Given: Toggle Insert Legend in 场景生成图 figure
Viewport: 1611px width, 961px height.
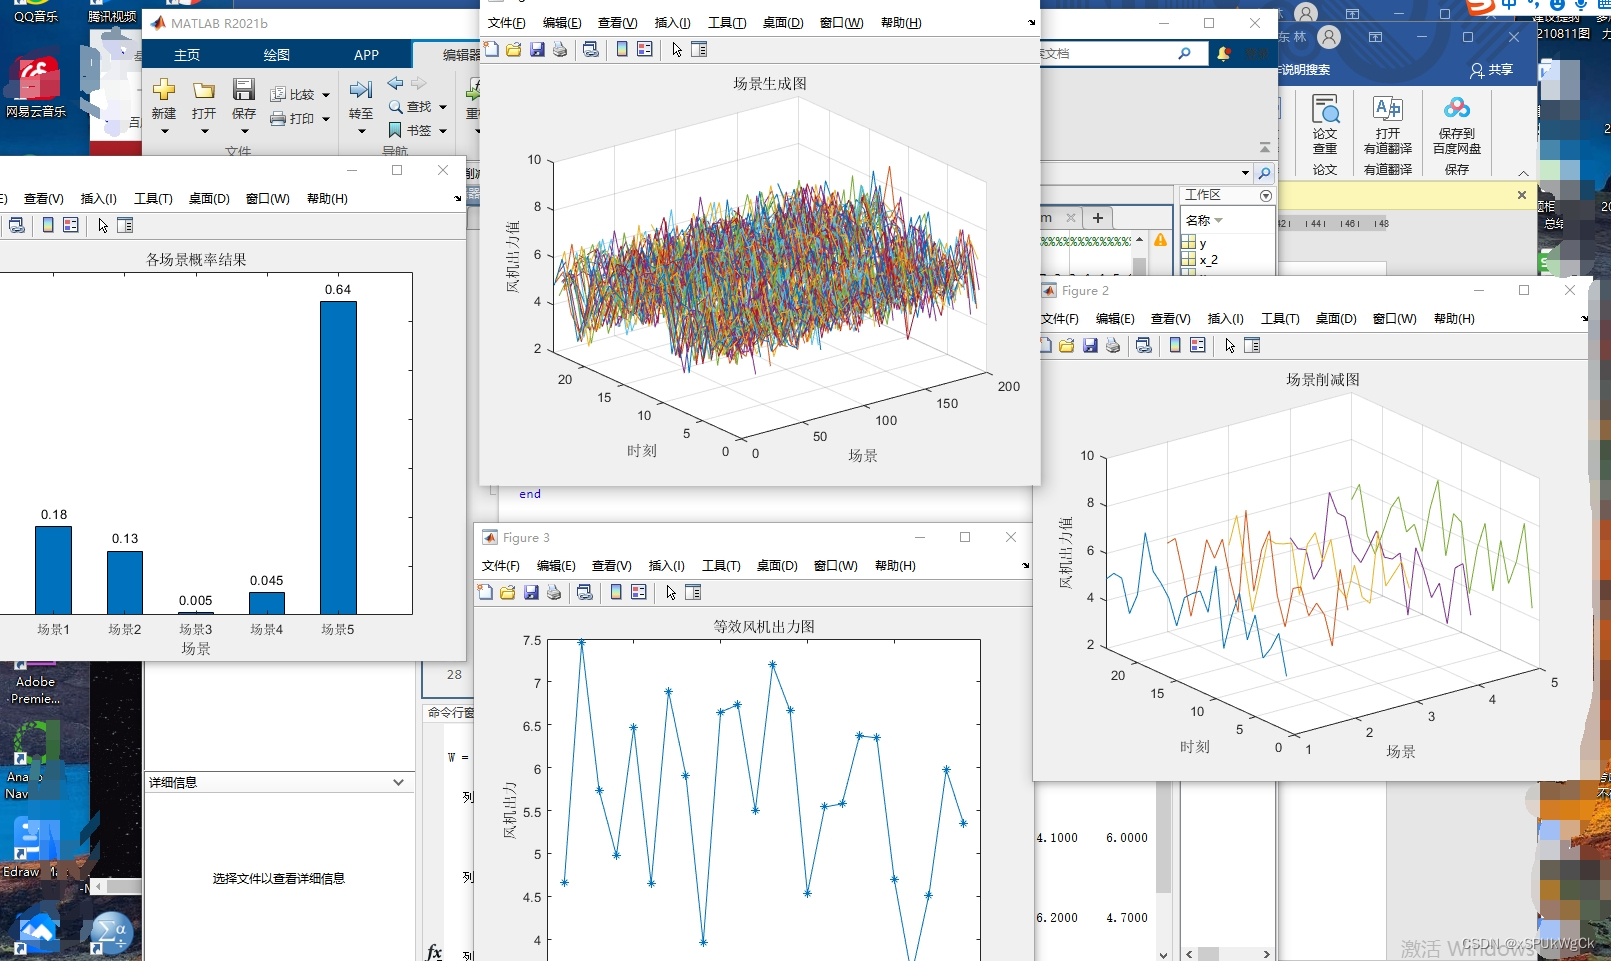Looking at the screenshot, I should click(645, 49).
